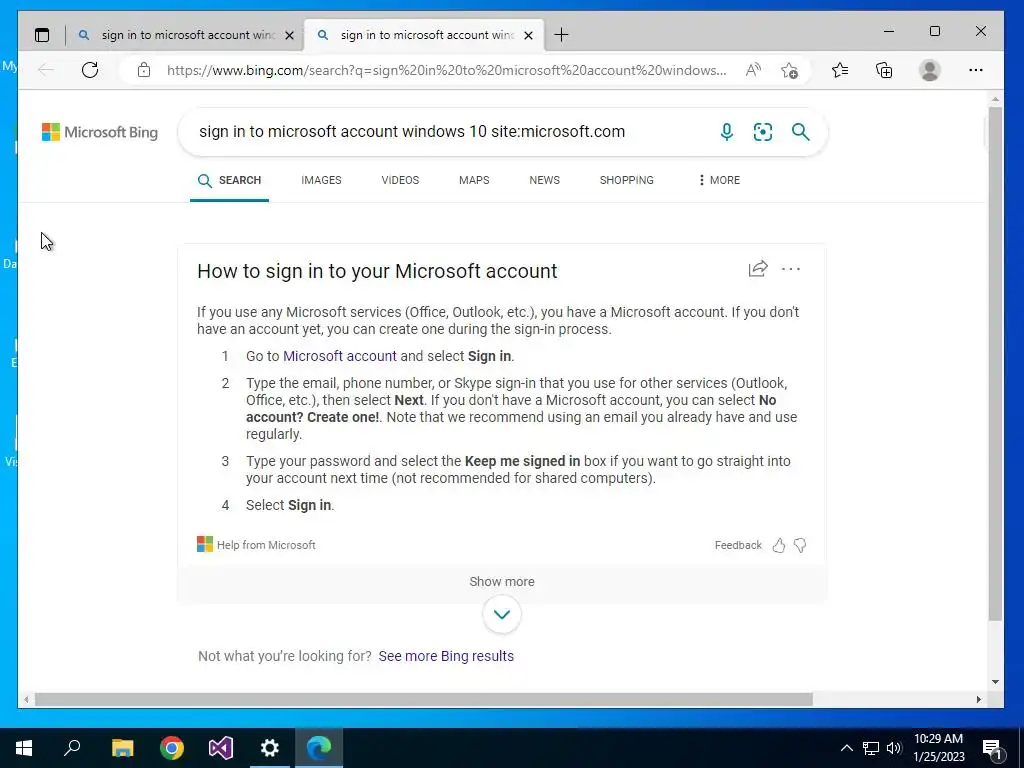Switch to IMAGES results
1024x768 pixels.
click(321, 180)
